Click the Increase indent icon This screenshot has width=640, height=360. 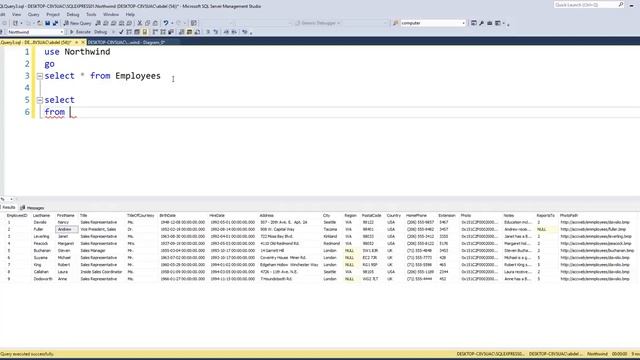[234, 32]
